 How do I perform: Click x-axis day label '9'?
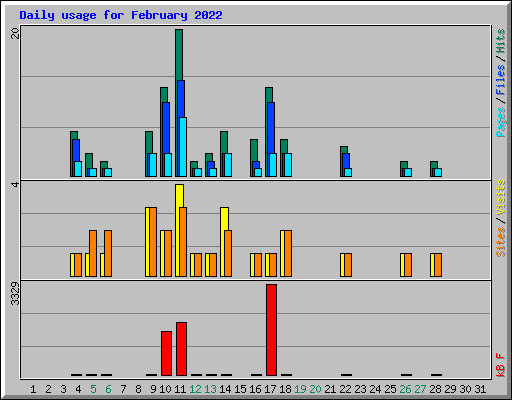point(153,389)
